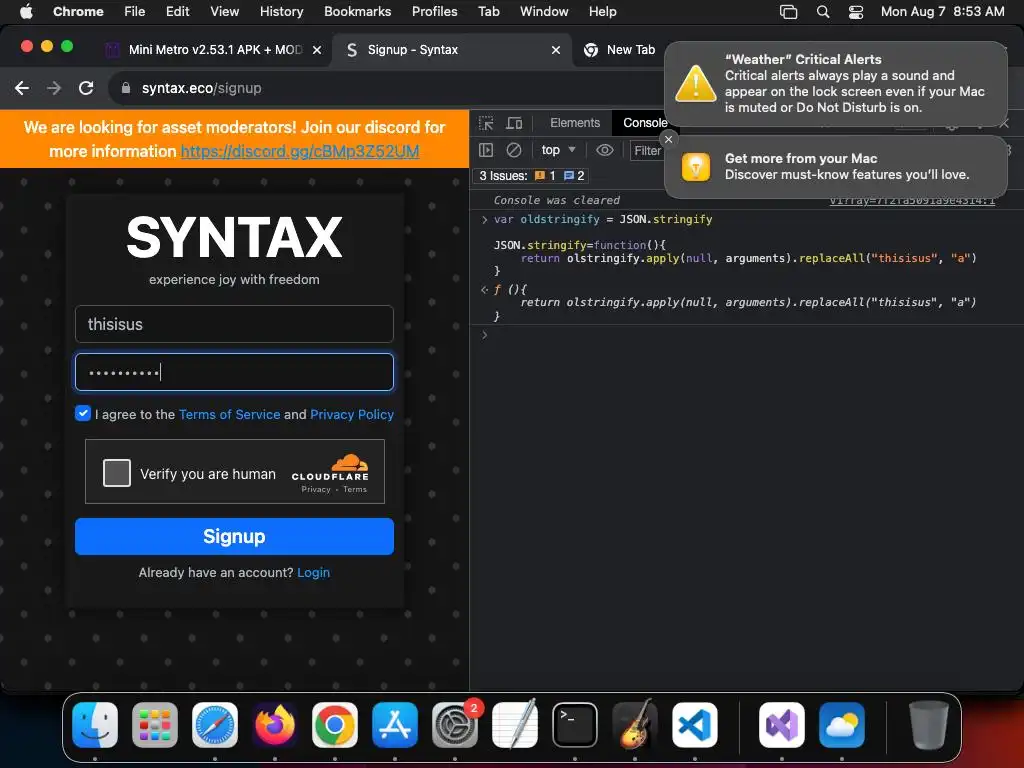The width and height of the screenshot is (1024, 768).
Task: Open the Profiles menu
Action: 434,12
